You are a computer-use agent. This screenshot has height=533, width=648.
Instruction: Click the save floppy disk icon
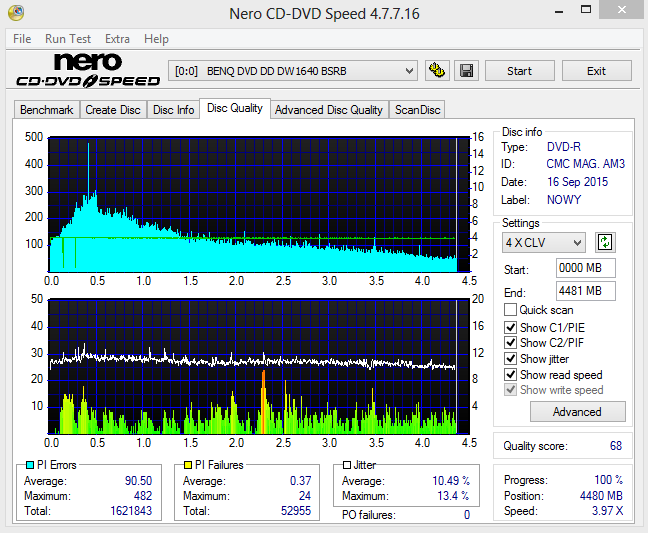click(x=467, y=71)
